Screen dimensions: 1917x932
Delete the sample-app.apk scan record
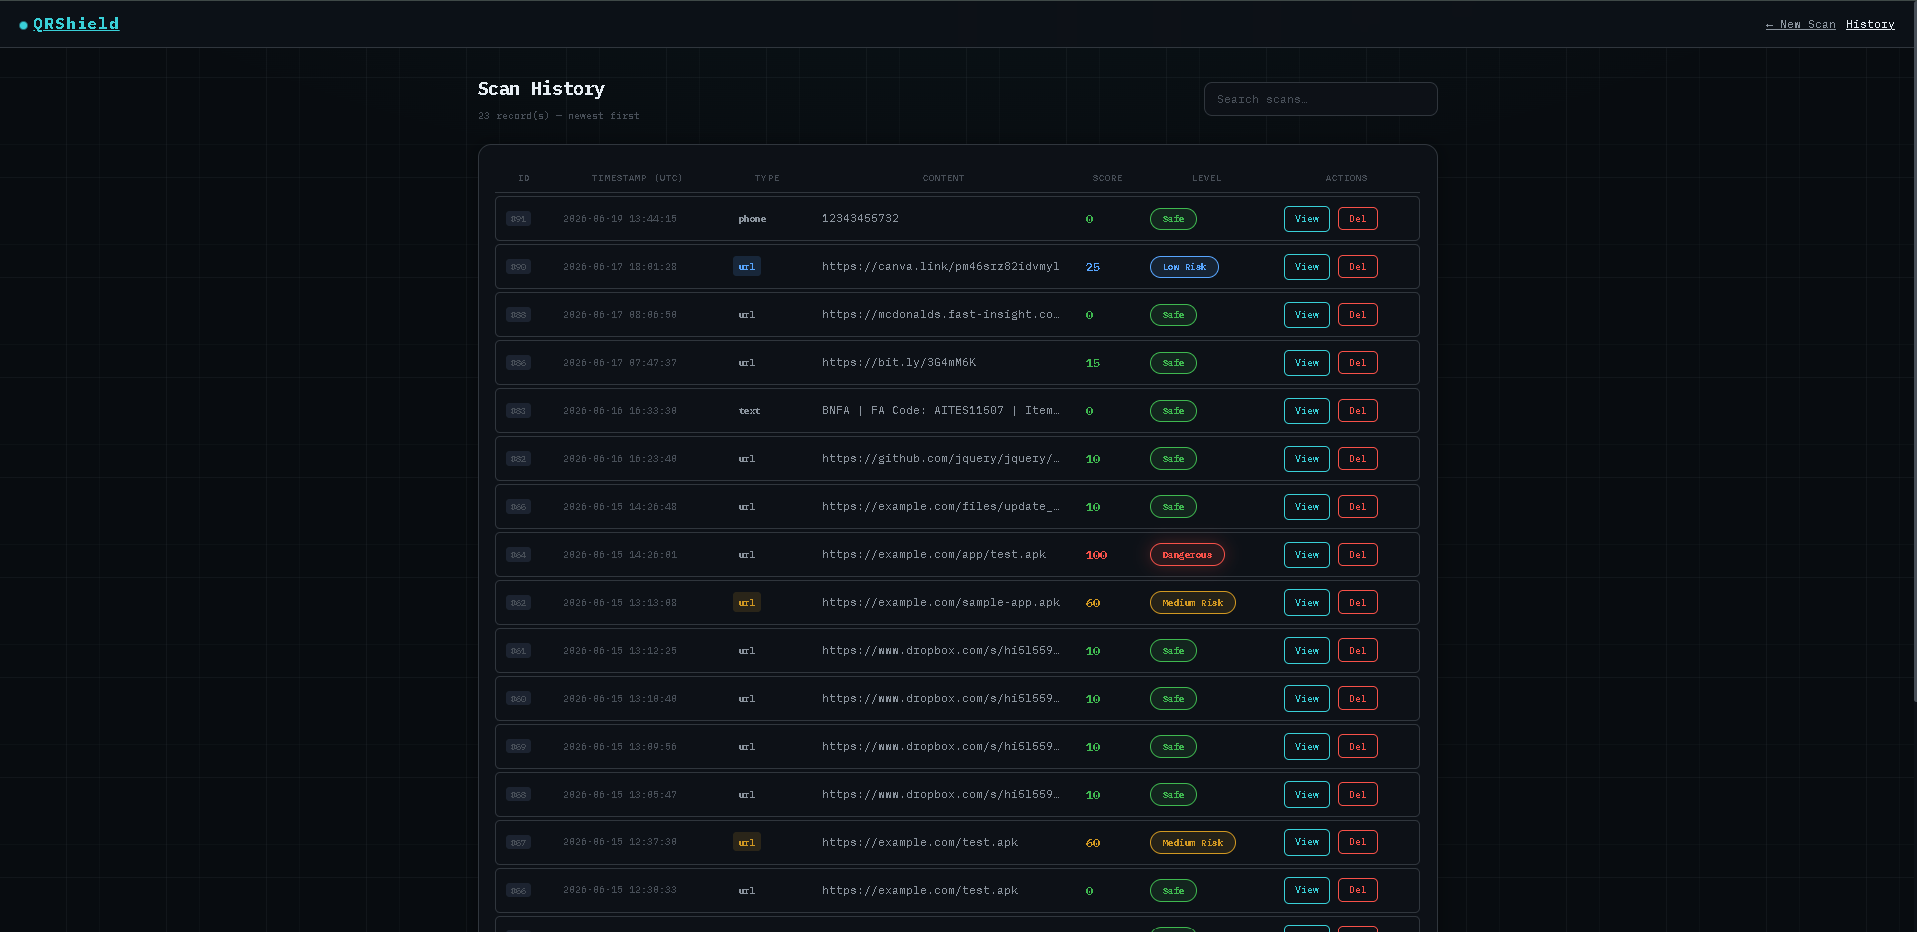coord(1357,603)
